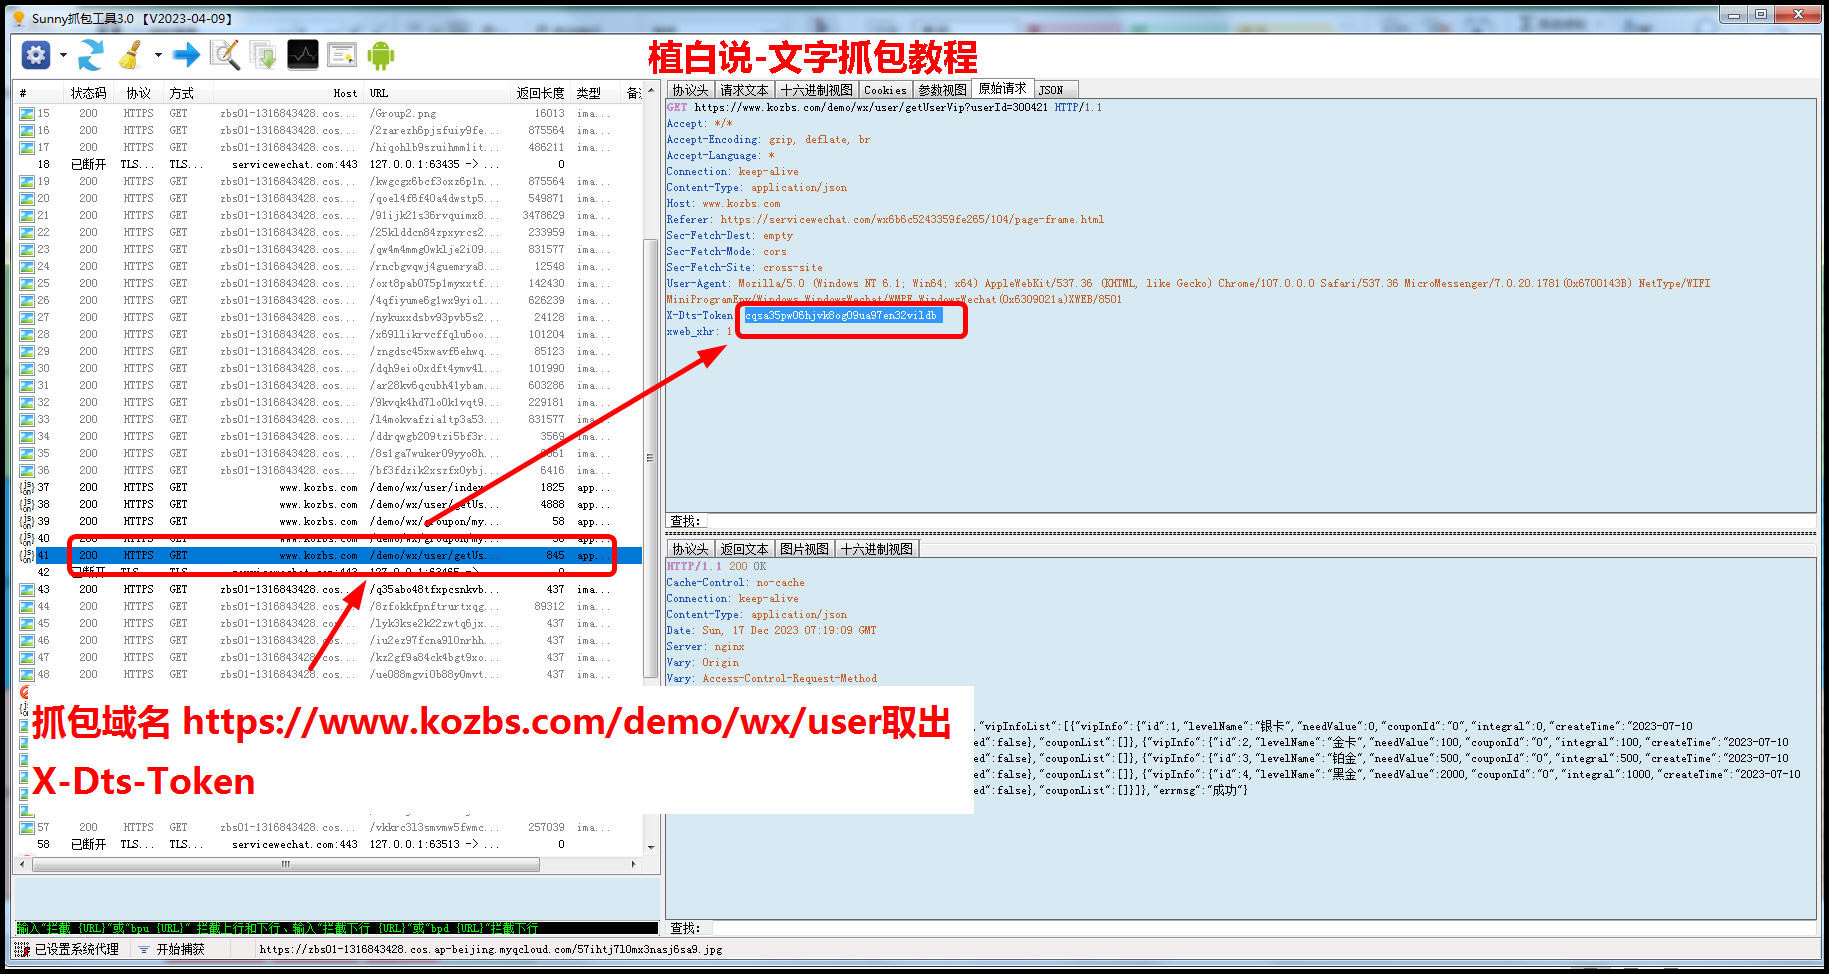Click the filter icon beside 开始捕获

(144, 949)
